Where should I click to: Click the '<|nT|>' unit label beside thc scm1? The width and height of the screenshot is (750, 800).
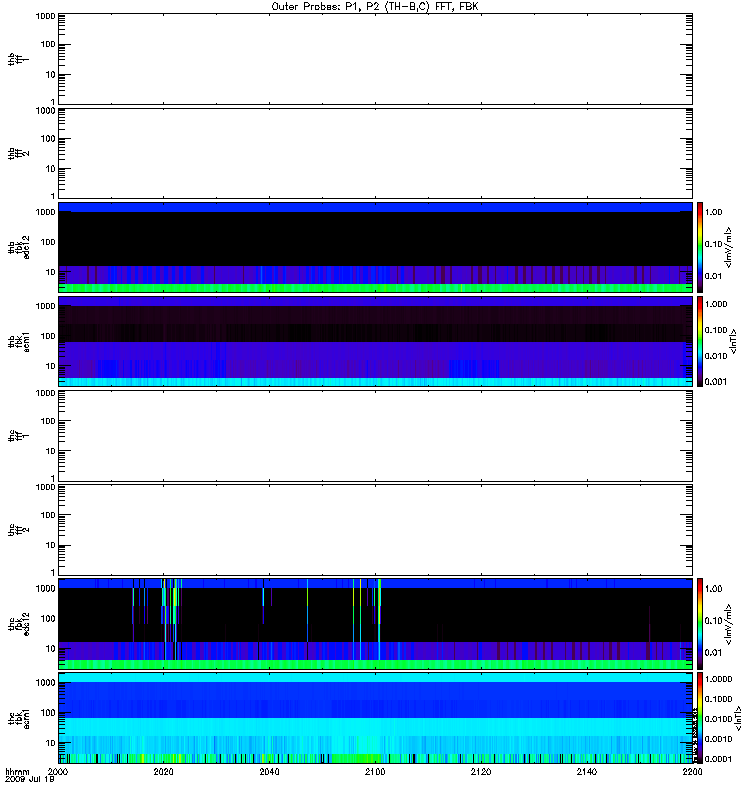click(x=738, y=718)
